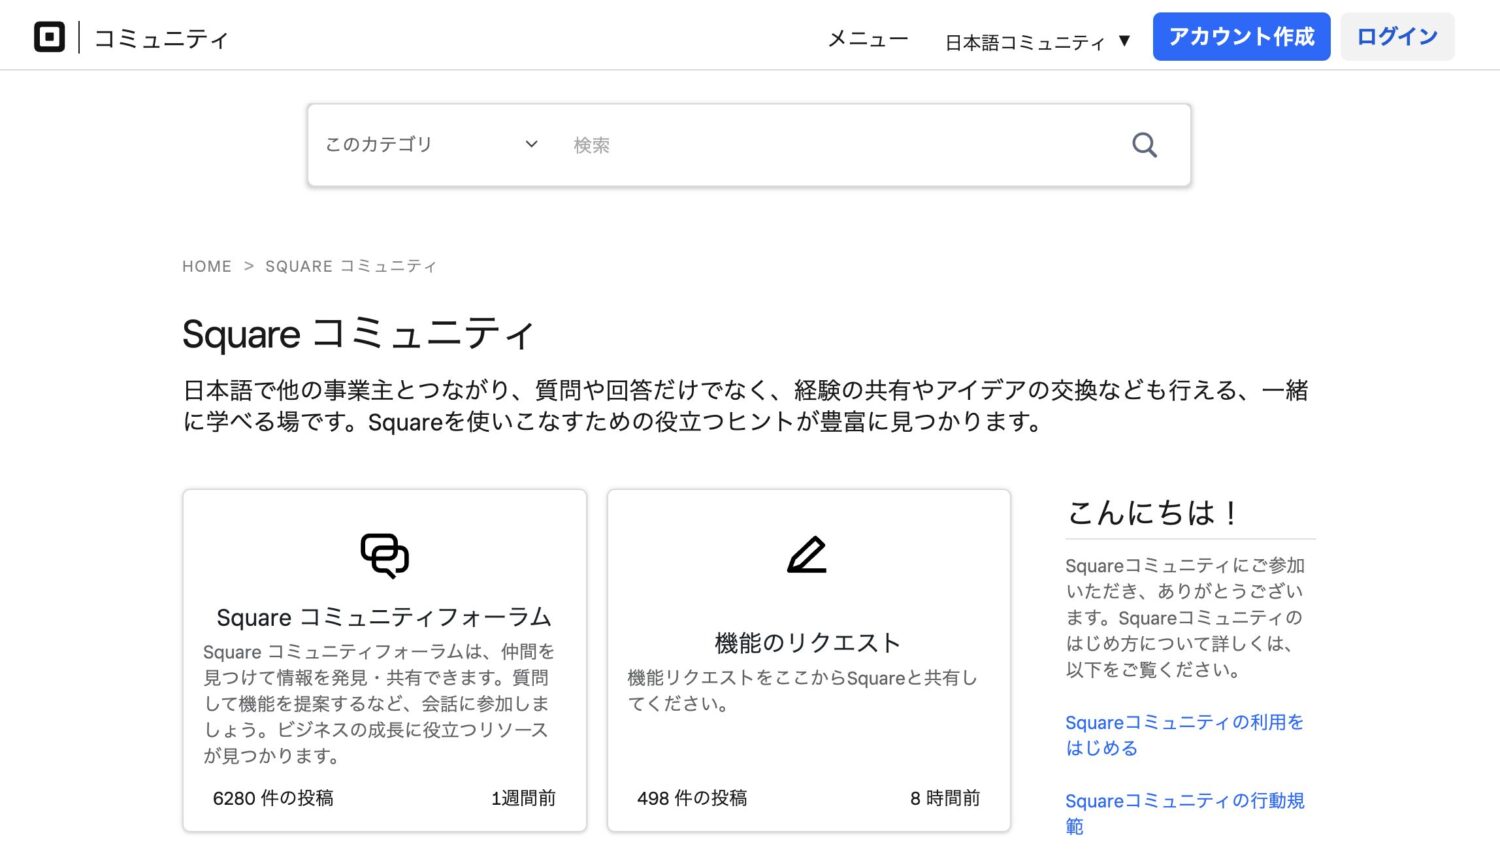Select the magnifying glass search icon
Image resolution: width=1500 pixels, height=861 pixels.
click(1144, 144)
